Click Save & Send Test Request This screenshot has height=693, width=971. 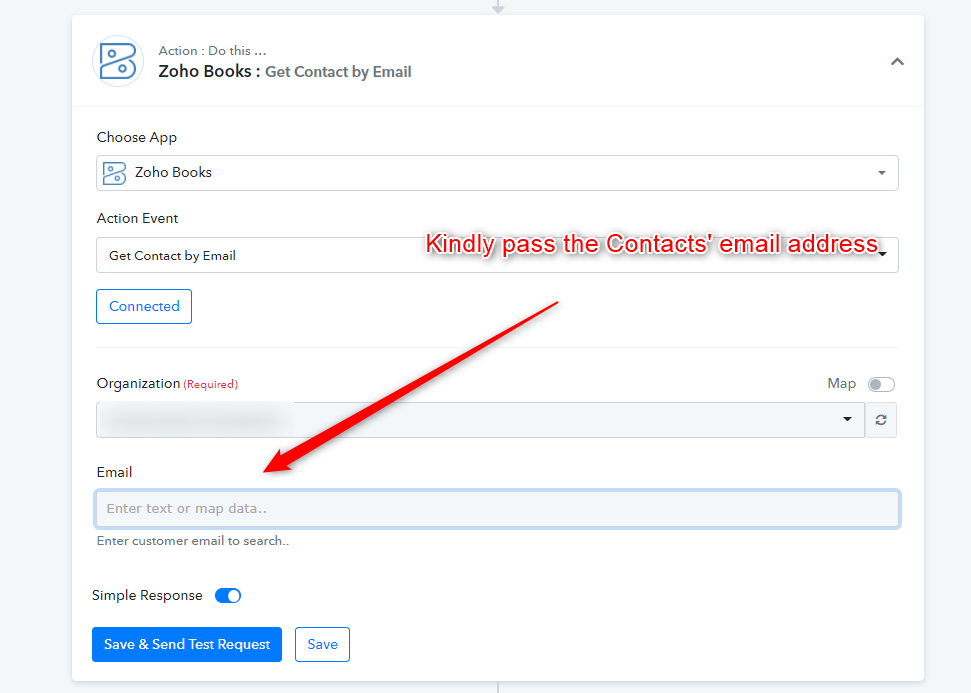187,644
